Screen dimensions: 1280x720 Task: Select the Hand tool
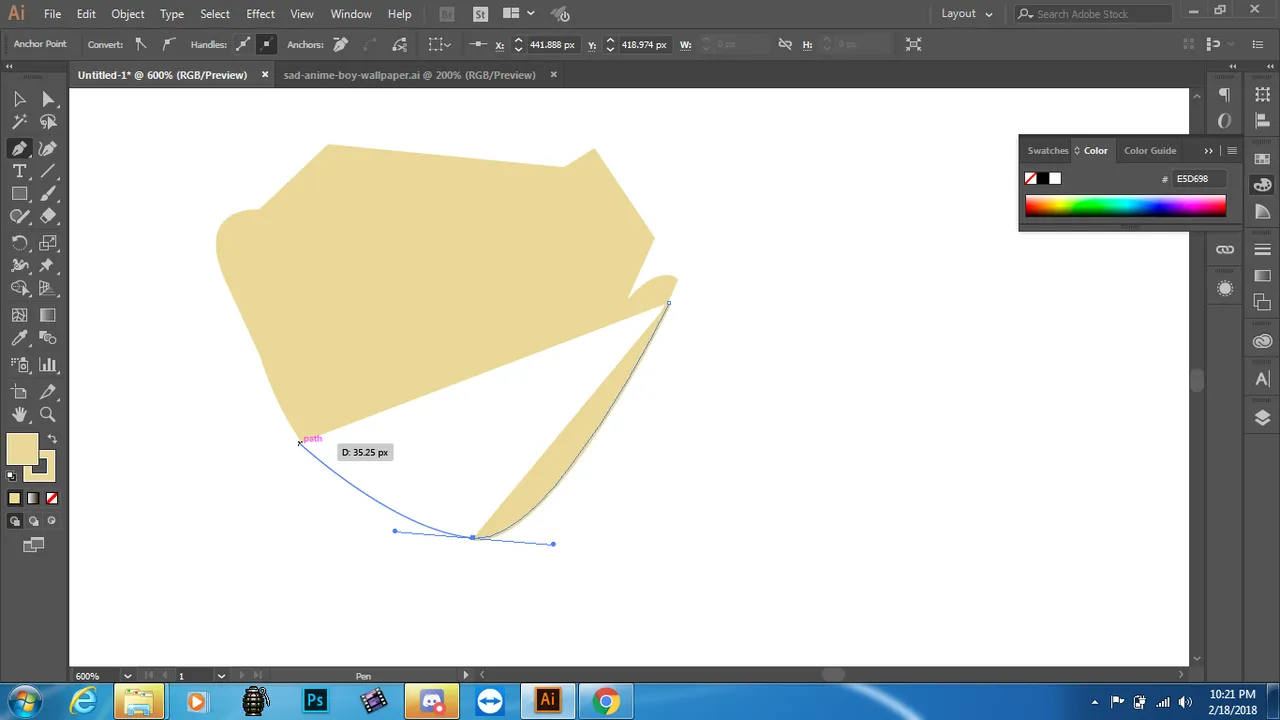[19, 414]
